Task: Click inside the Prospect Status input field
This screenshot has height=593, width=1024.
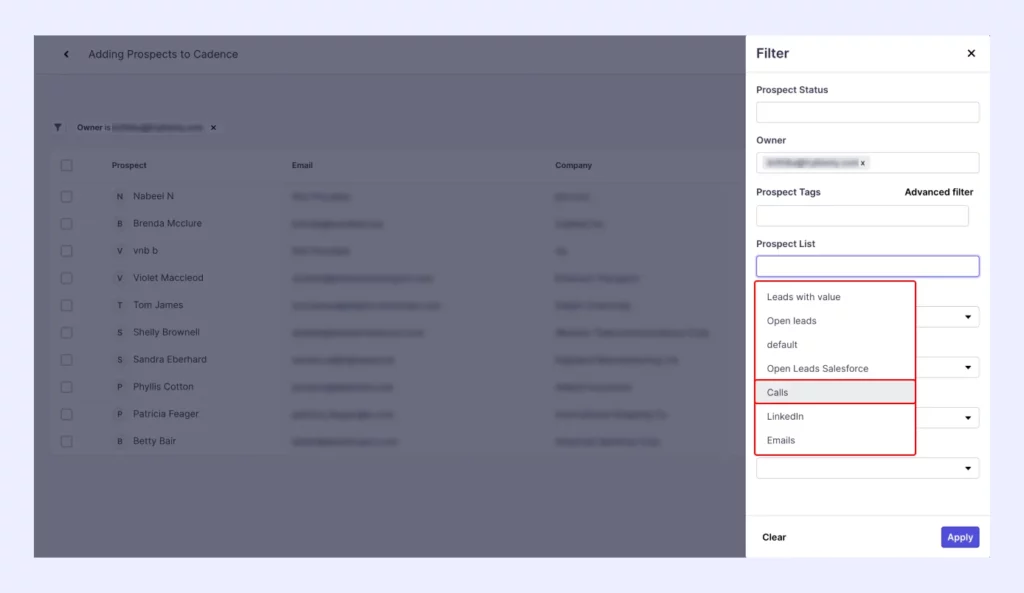Action: [866, 111]
